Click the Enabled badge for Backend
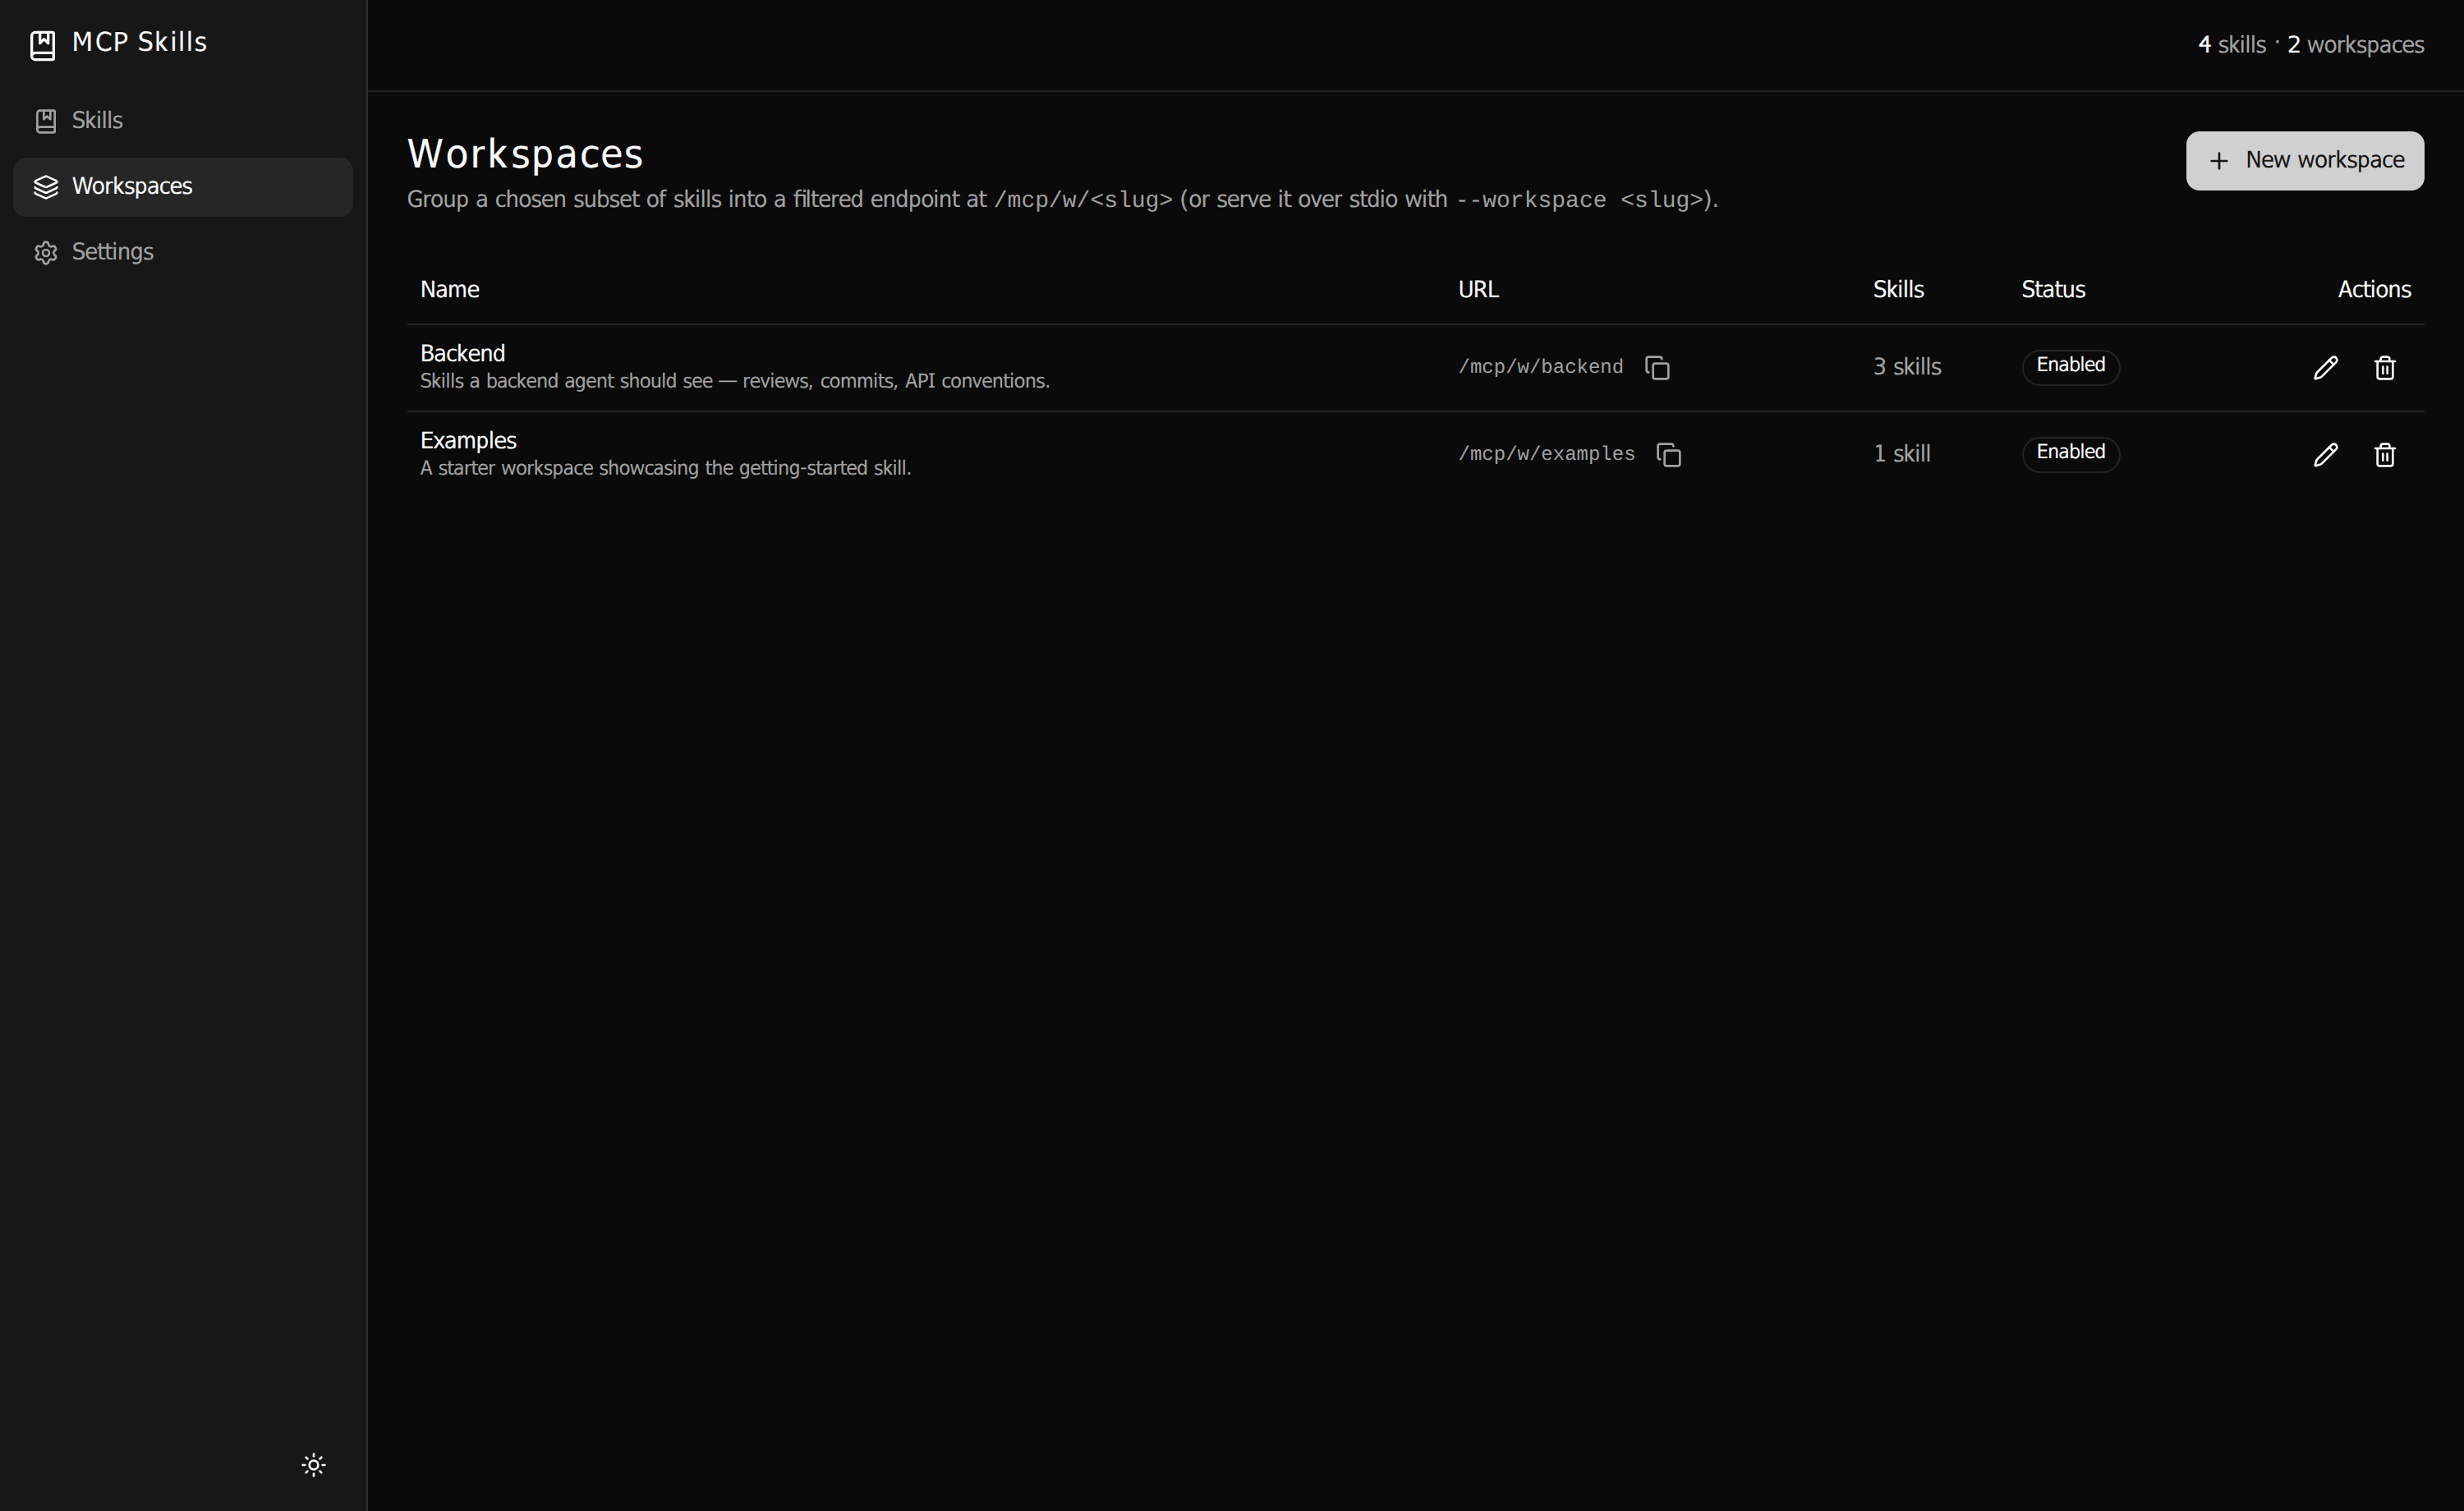This screenshot has width=2464, height=1511. tap(2071, 366)
